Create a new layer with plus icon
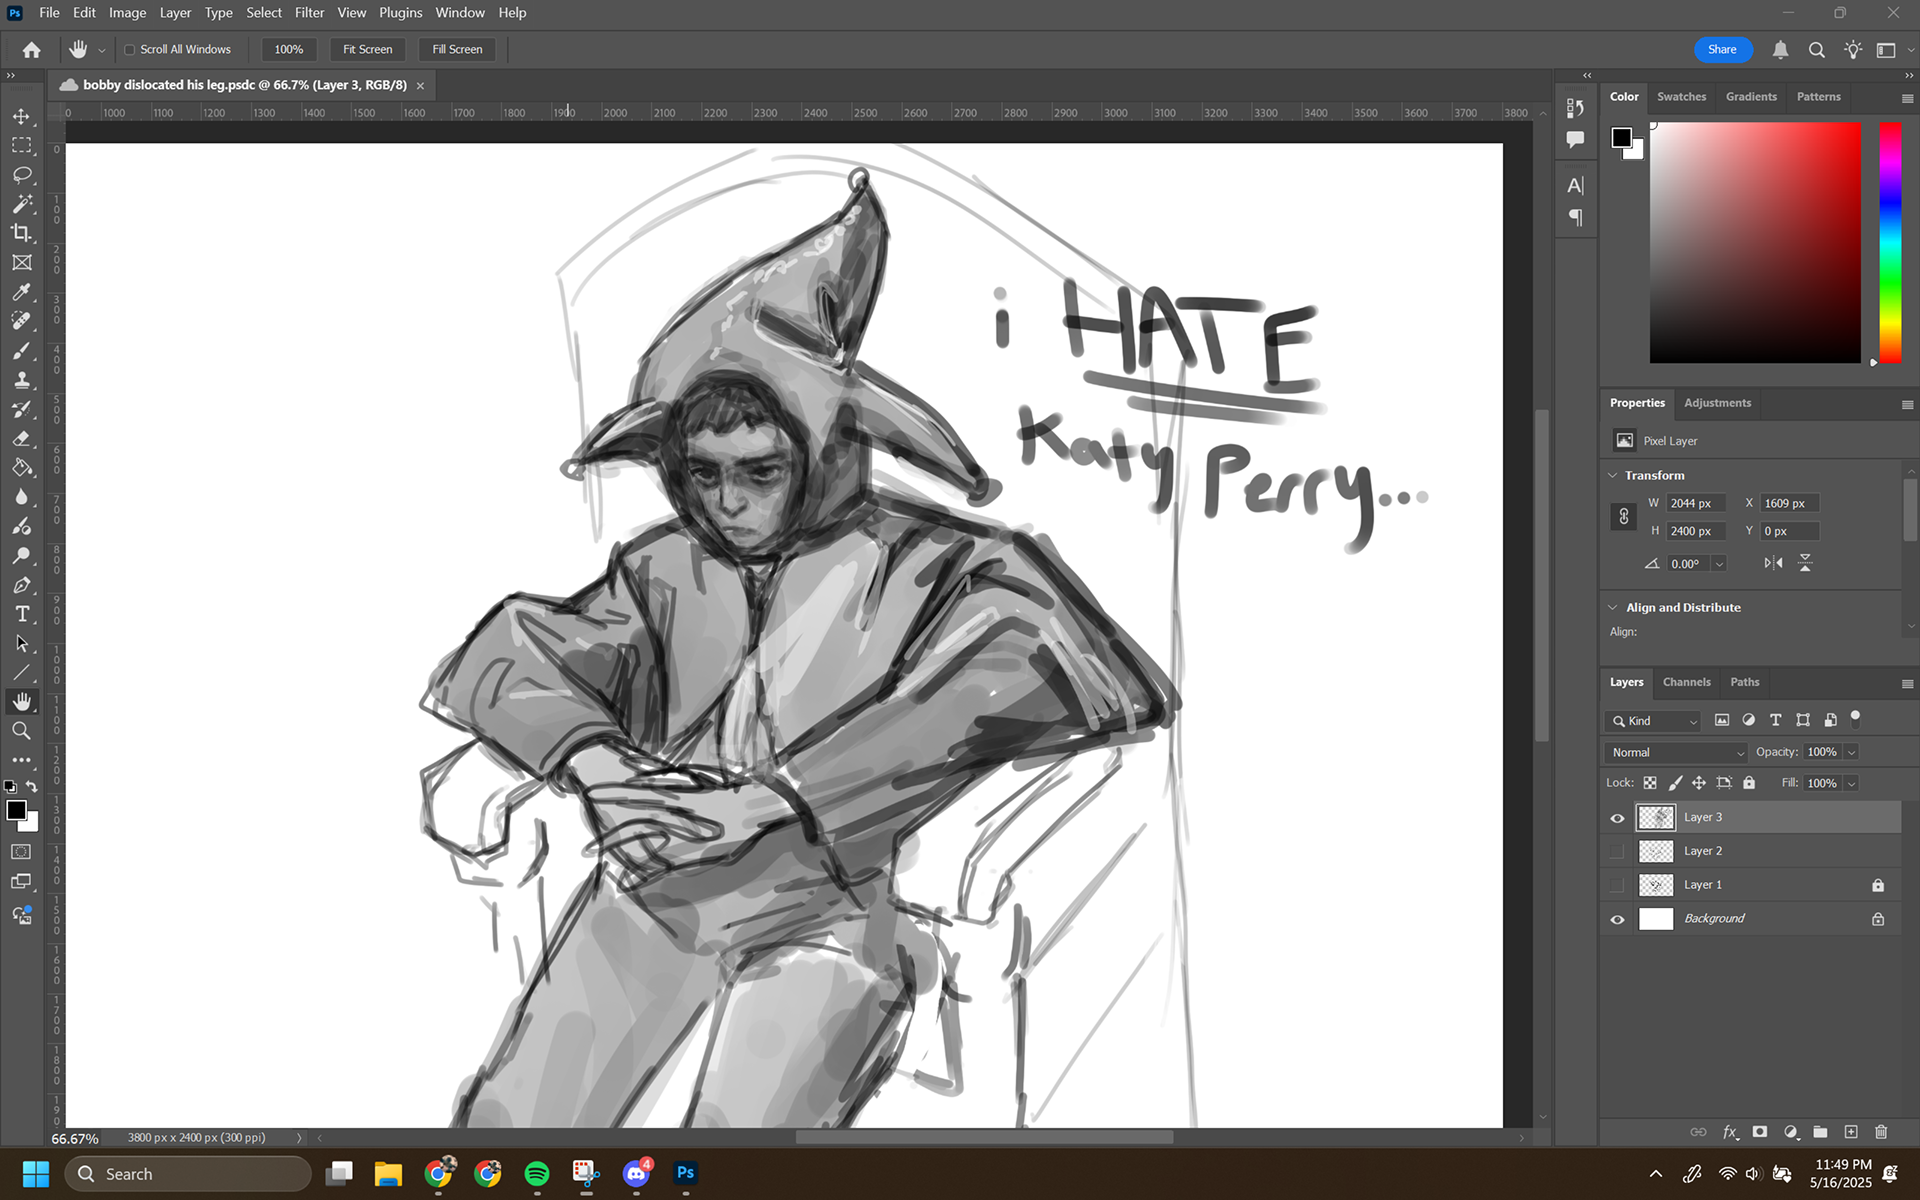 pyautogui.click(x=1851, y=1132)
